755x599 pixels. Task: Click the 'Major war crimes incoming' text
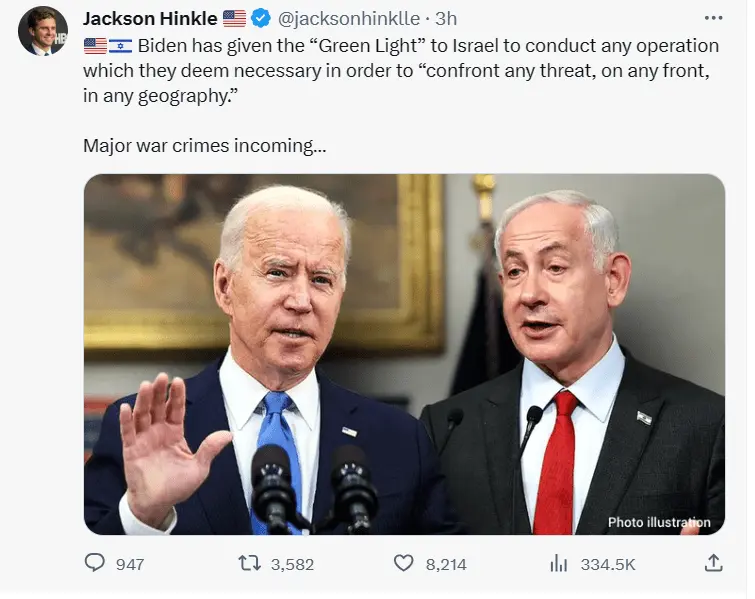click(x=204, y=145)
